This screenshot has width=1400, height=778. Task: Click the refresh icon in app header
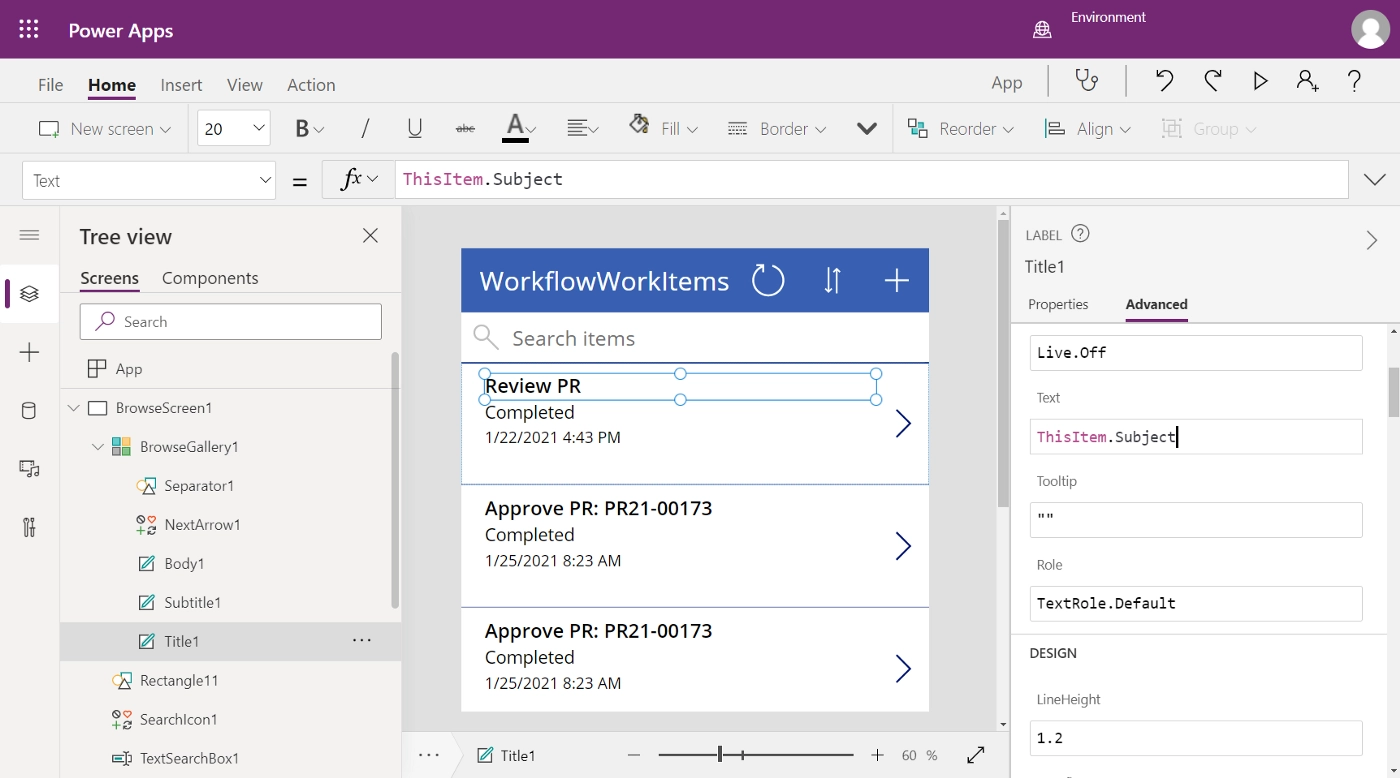[768, 281]
